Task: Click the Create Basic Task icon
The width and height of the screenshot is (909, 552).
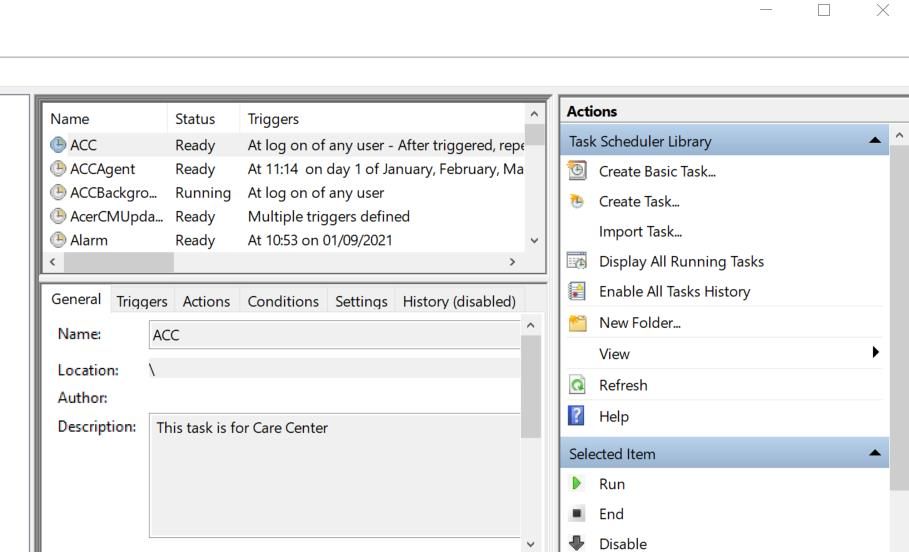Action: [577, 171]
